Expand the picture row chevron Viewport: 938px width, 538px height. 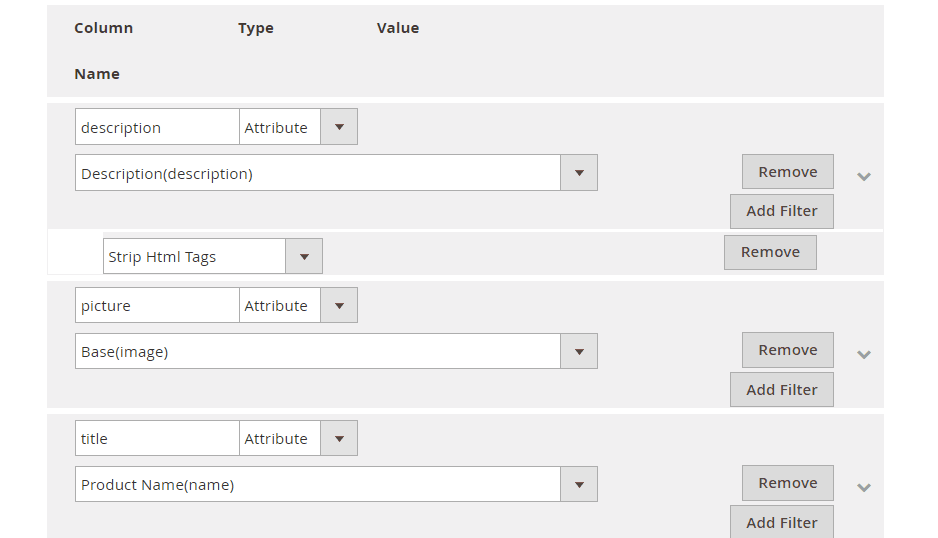point(863,354)
